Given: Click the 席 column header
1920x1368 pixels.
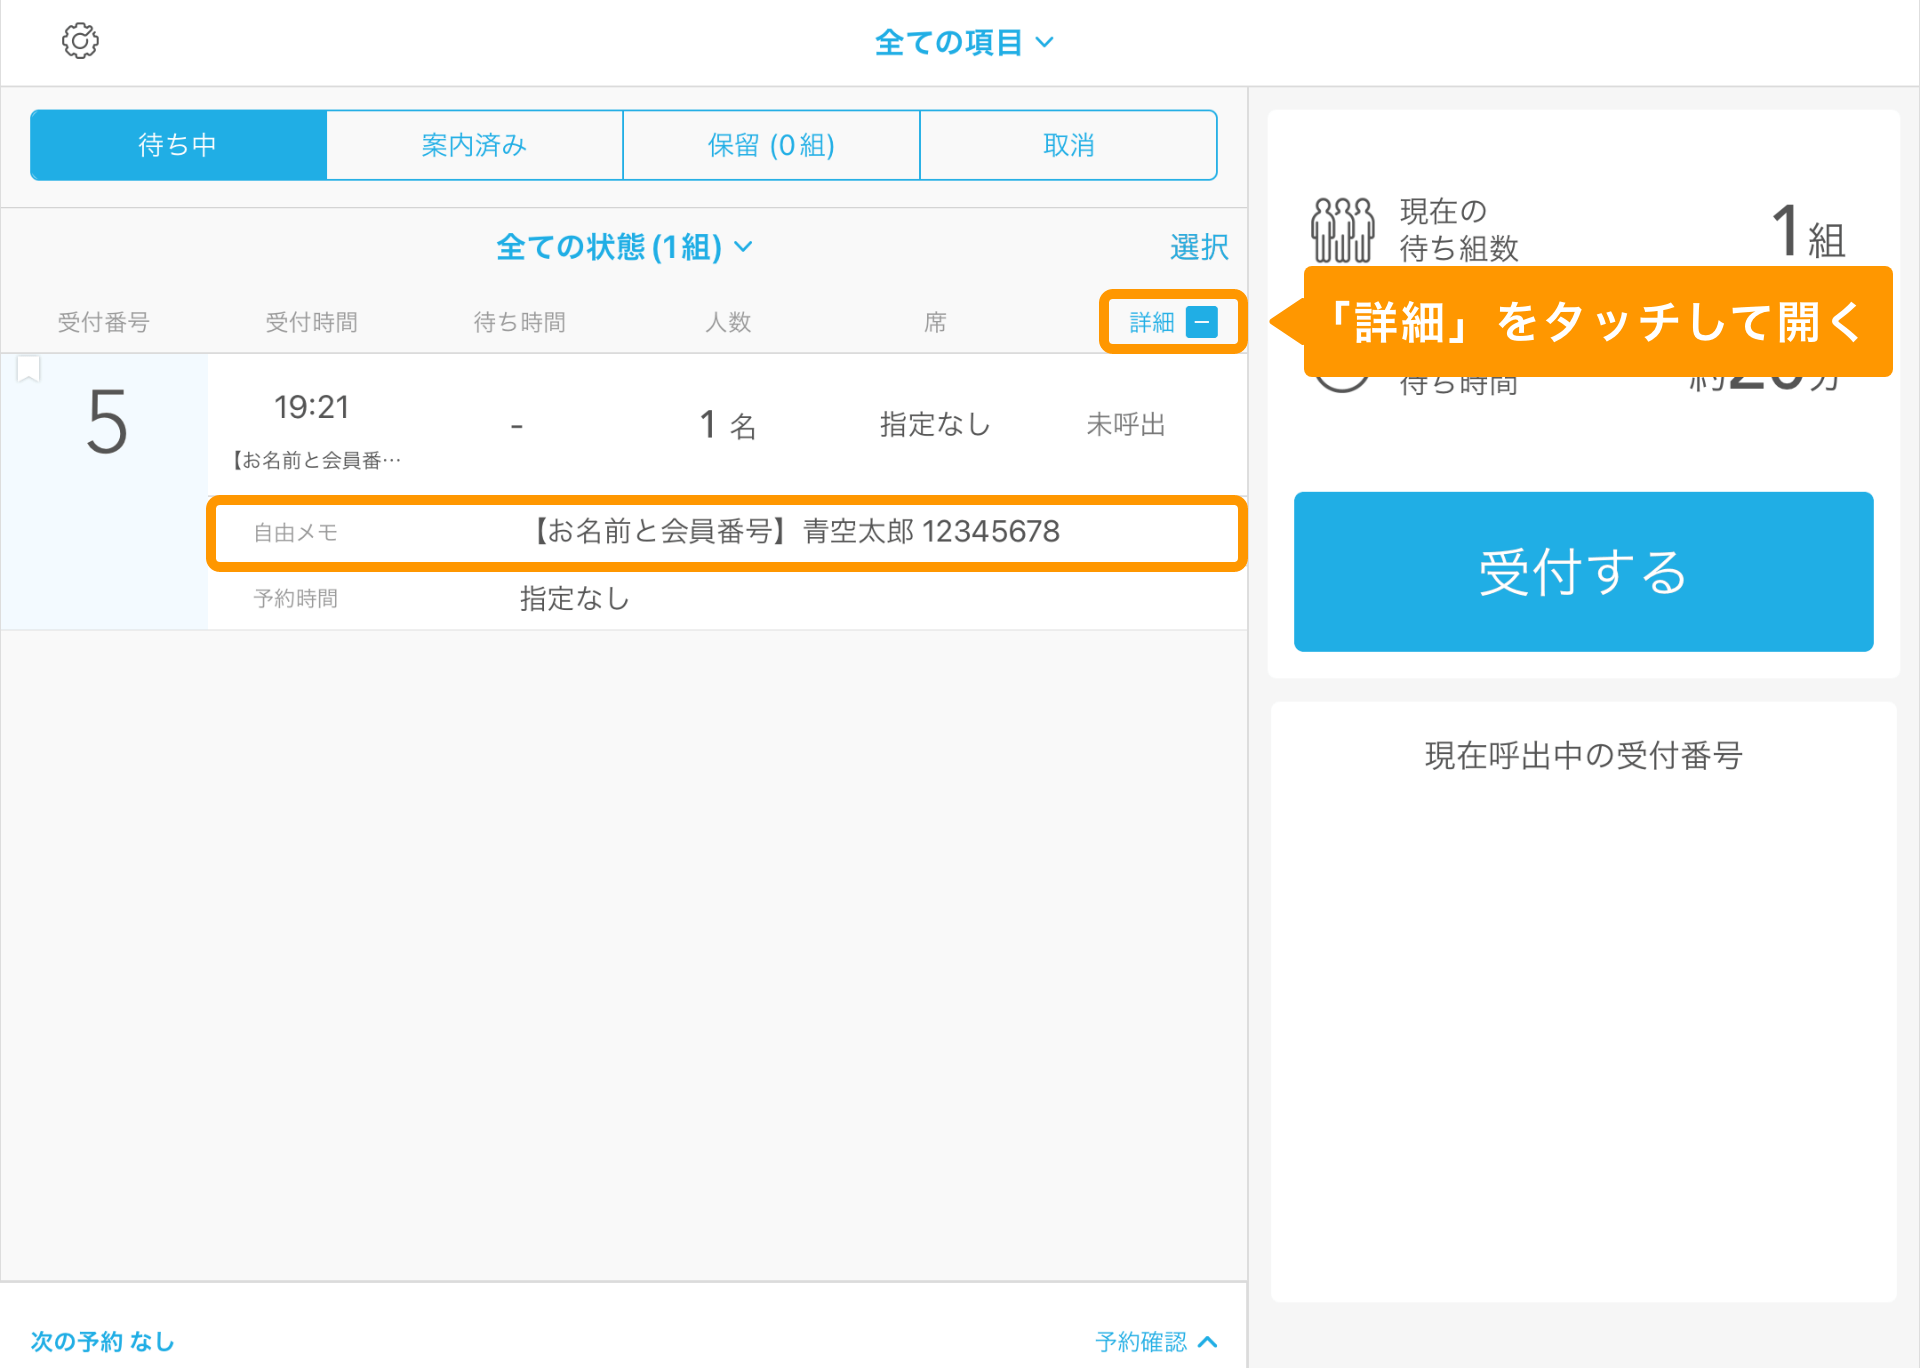Looking at the screenshot, I should click(x=935, y=322).
